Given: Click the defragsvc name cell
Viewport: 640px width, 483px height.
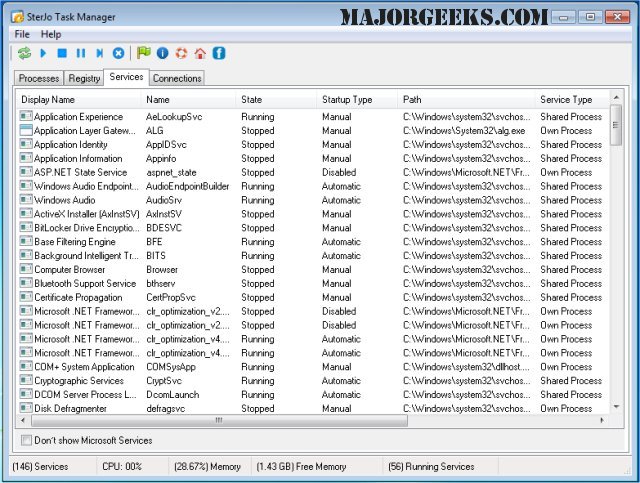Looking at the screenshot, I should (166, 408).
